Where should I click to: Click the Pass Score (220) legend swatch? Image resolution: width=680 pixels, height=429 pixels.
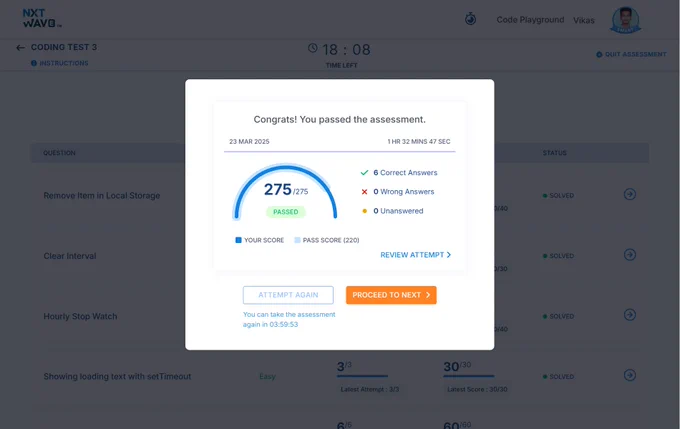click(x=297, y=240)
